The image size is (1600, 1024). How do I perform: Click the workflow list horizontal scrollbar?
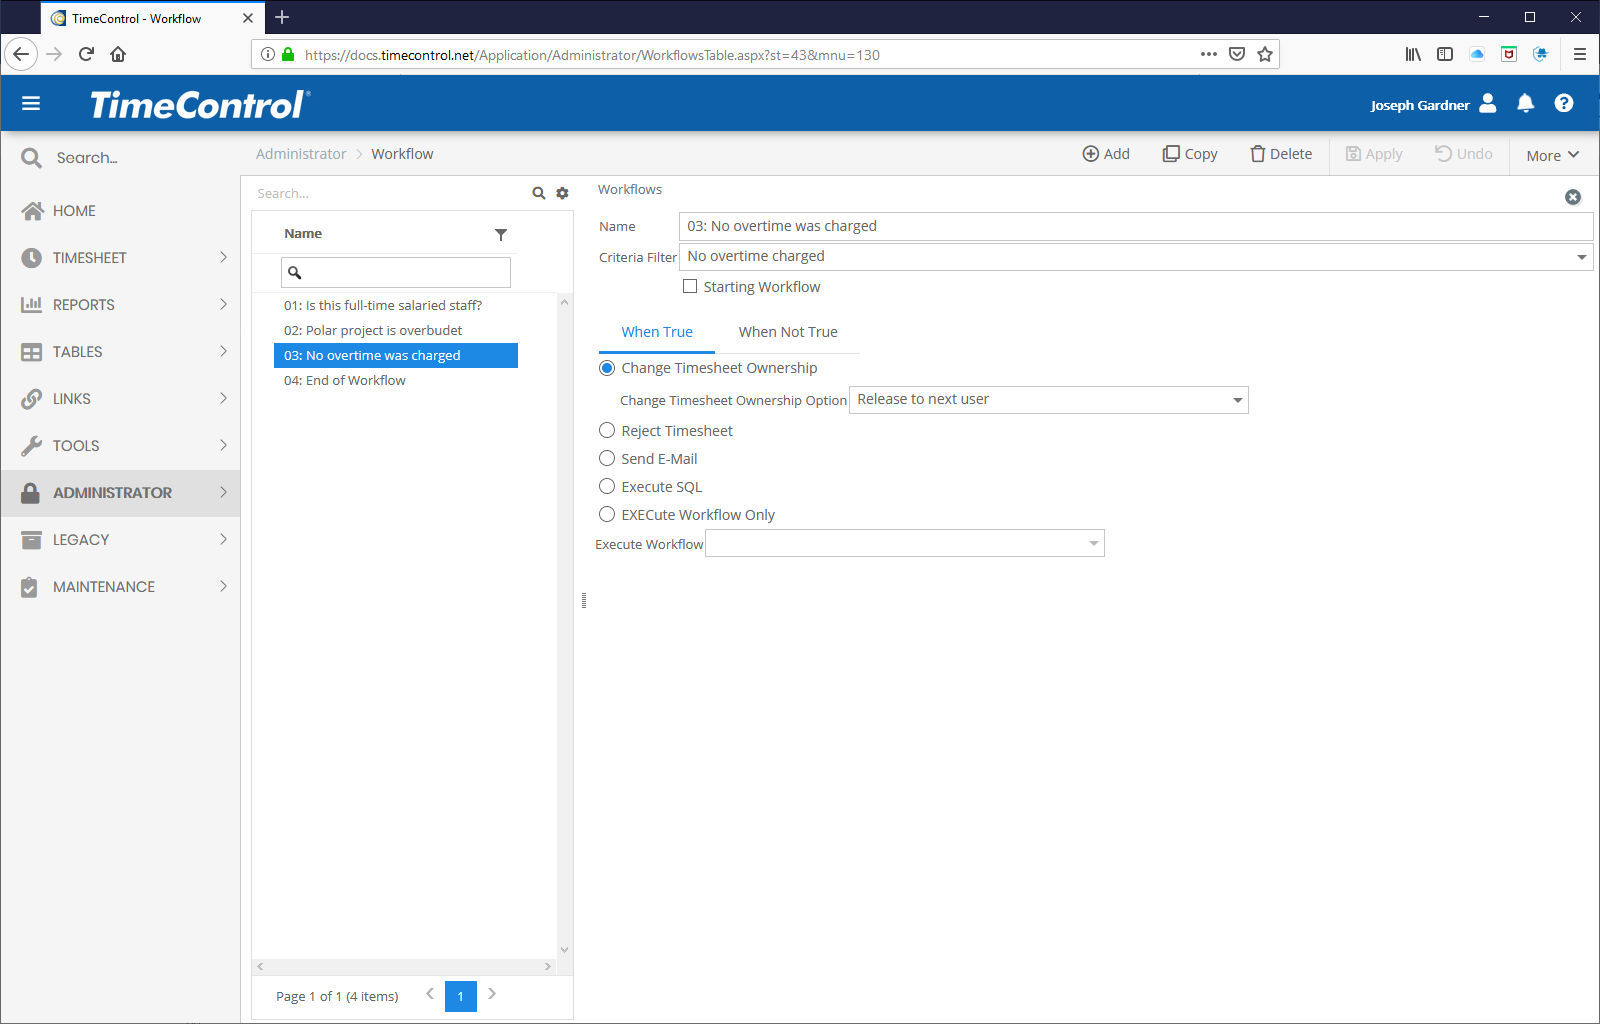click(x=404, y=967)
